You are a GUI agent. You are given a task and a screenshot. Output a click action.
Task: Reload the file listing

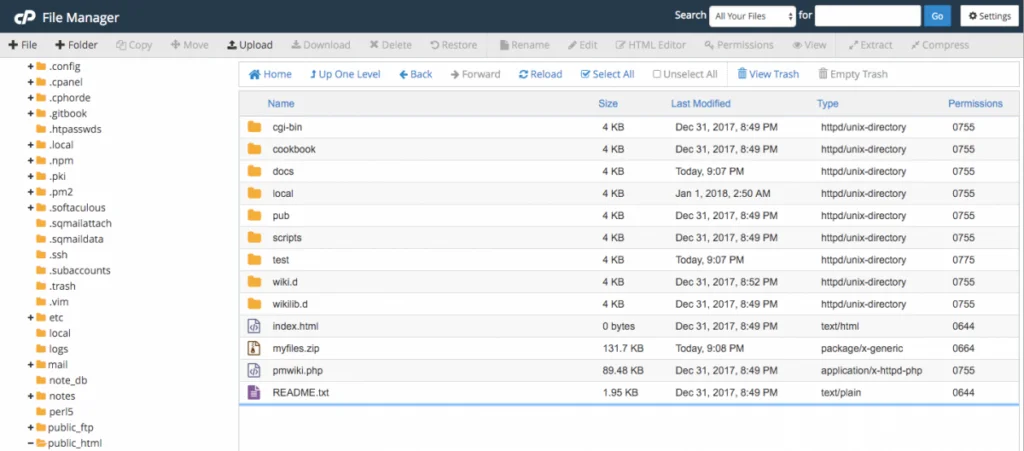point(540,74)
